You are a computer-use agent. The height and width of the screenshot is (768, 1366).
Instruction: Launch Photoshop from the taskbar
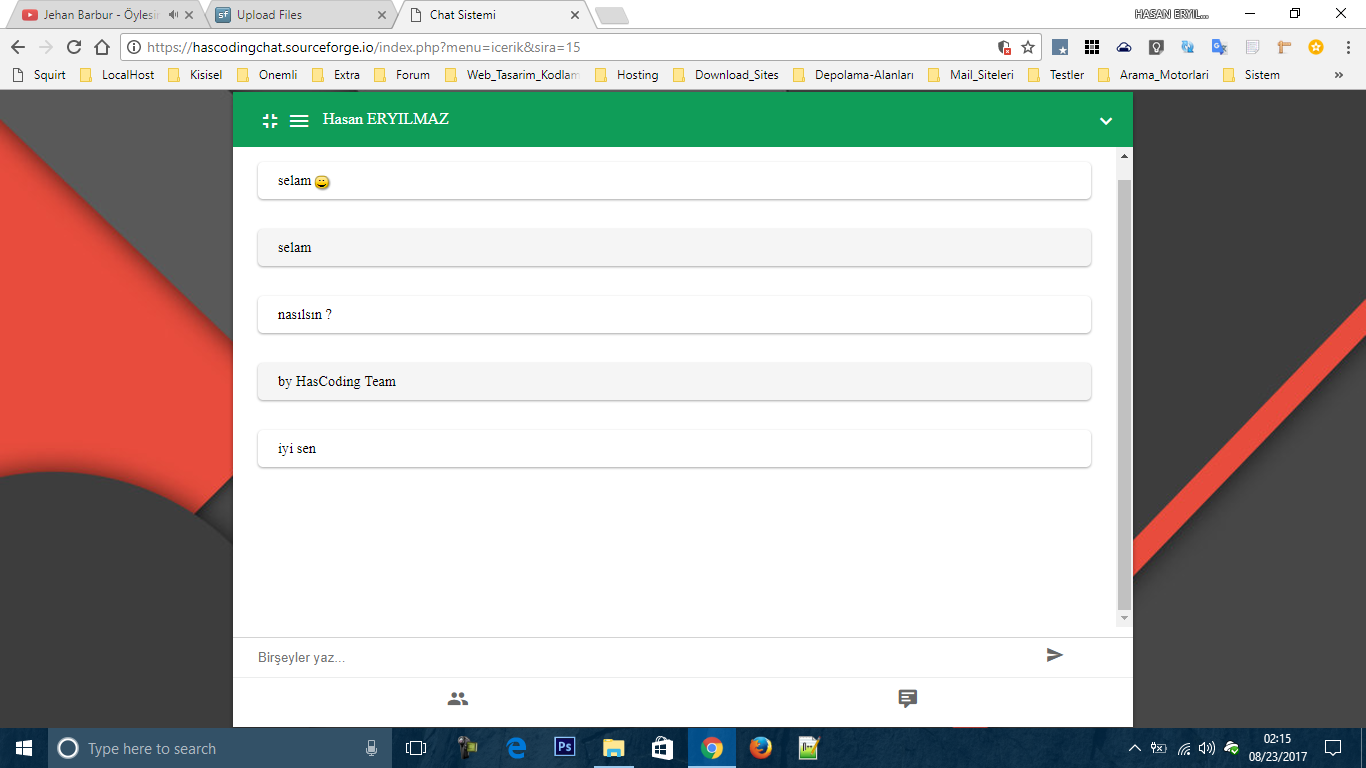pos(564,747)
